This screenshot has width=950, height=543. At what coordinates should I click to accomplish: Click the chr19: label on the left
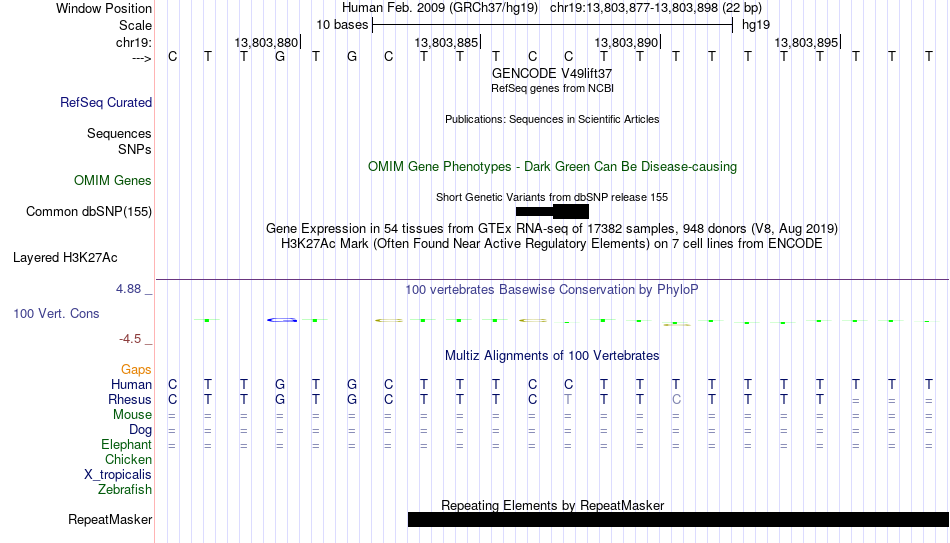click(133, 42)
